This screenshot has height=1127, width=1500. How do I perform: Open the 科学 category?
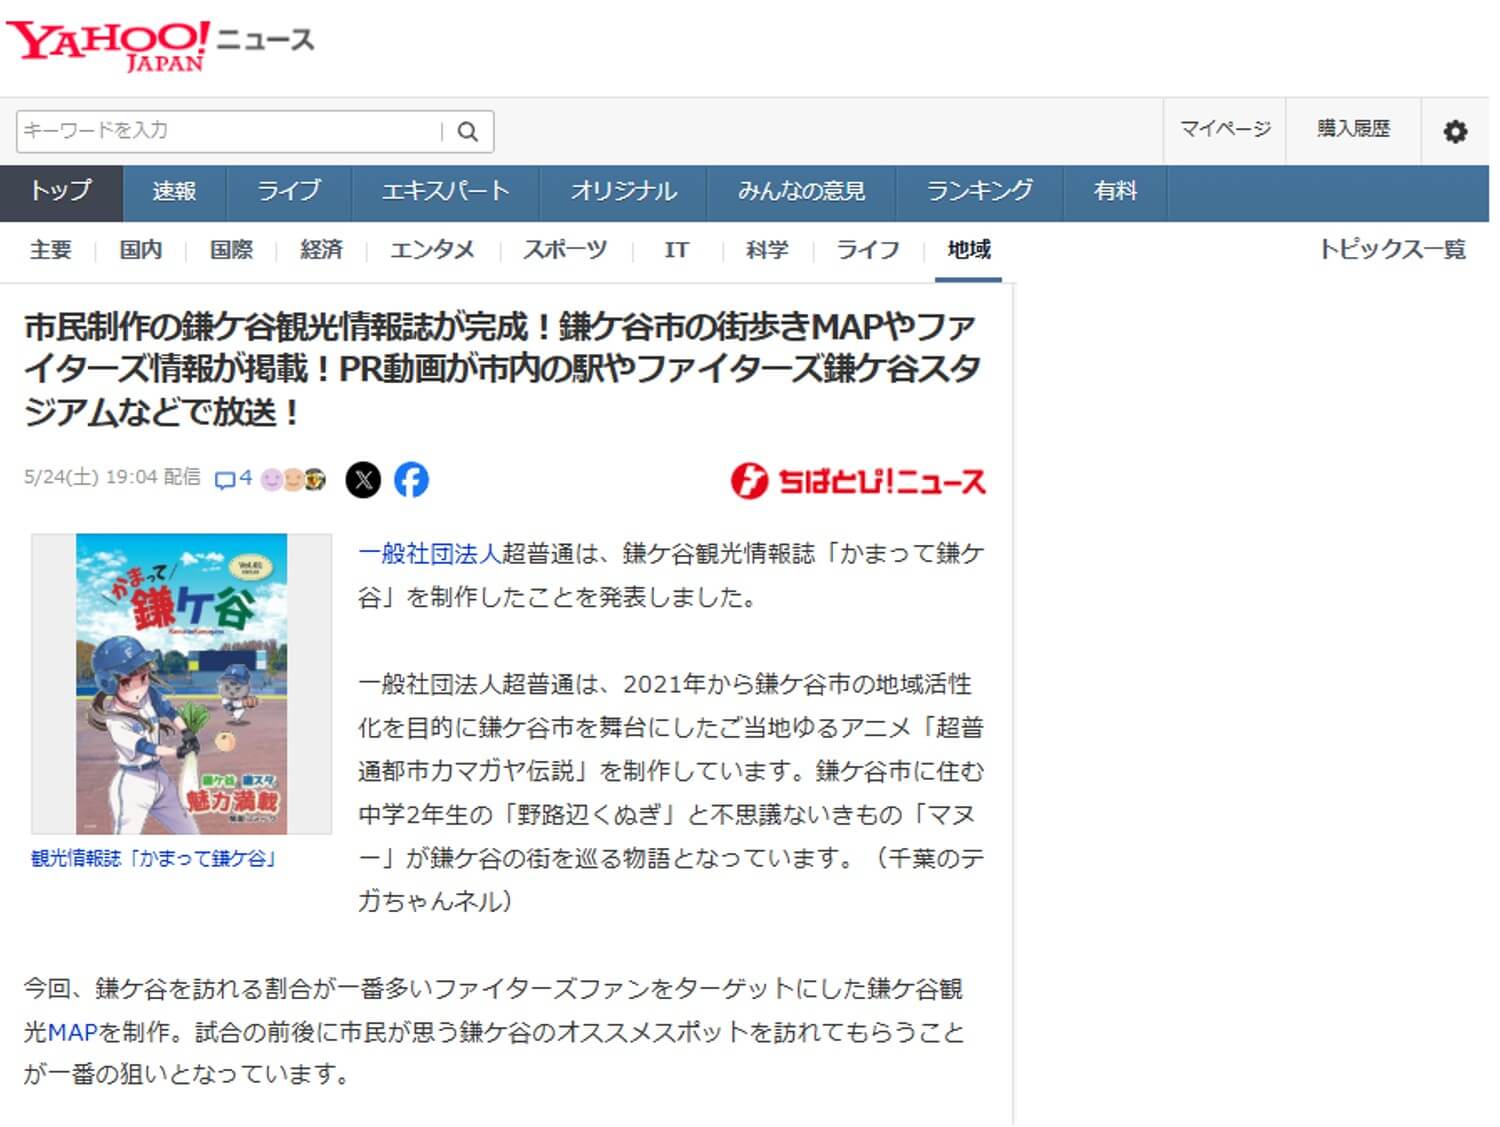point(767,250)
